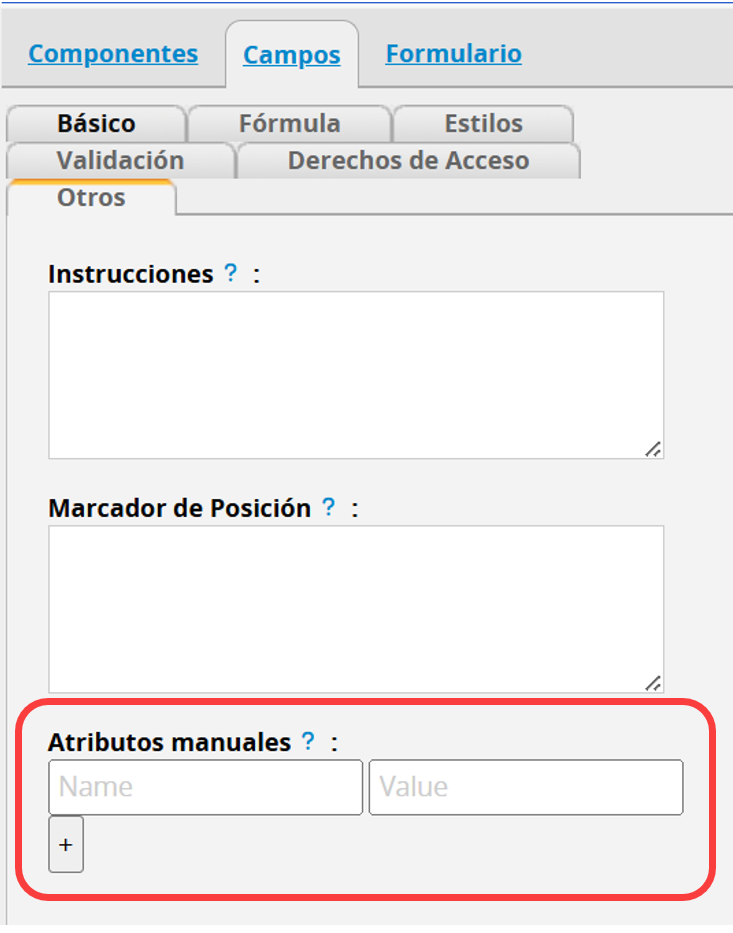Open the Básico sub-tab

pyautogui.click(x=96, y=124)
